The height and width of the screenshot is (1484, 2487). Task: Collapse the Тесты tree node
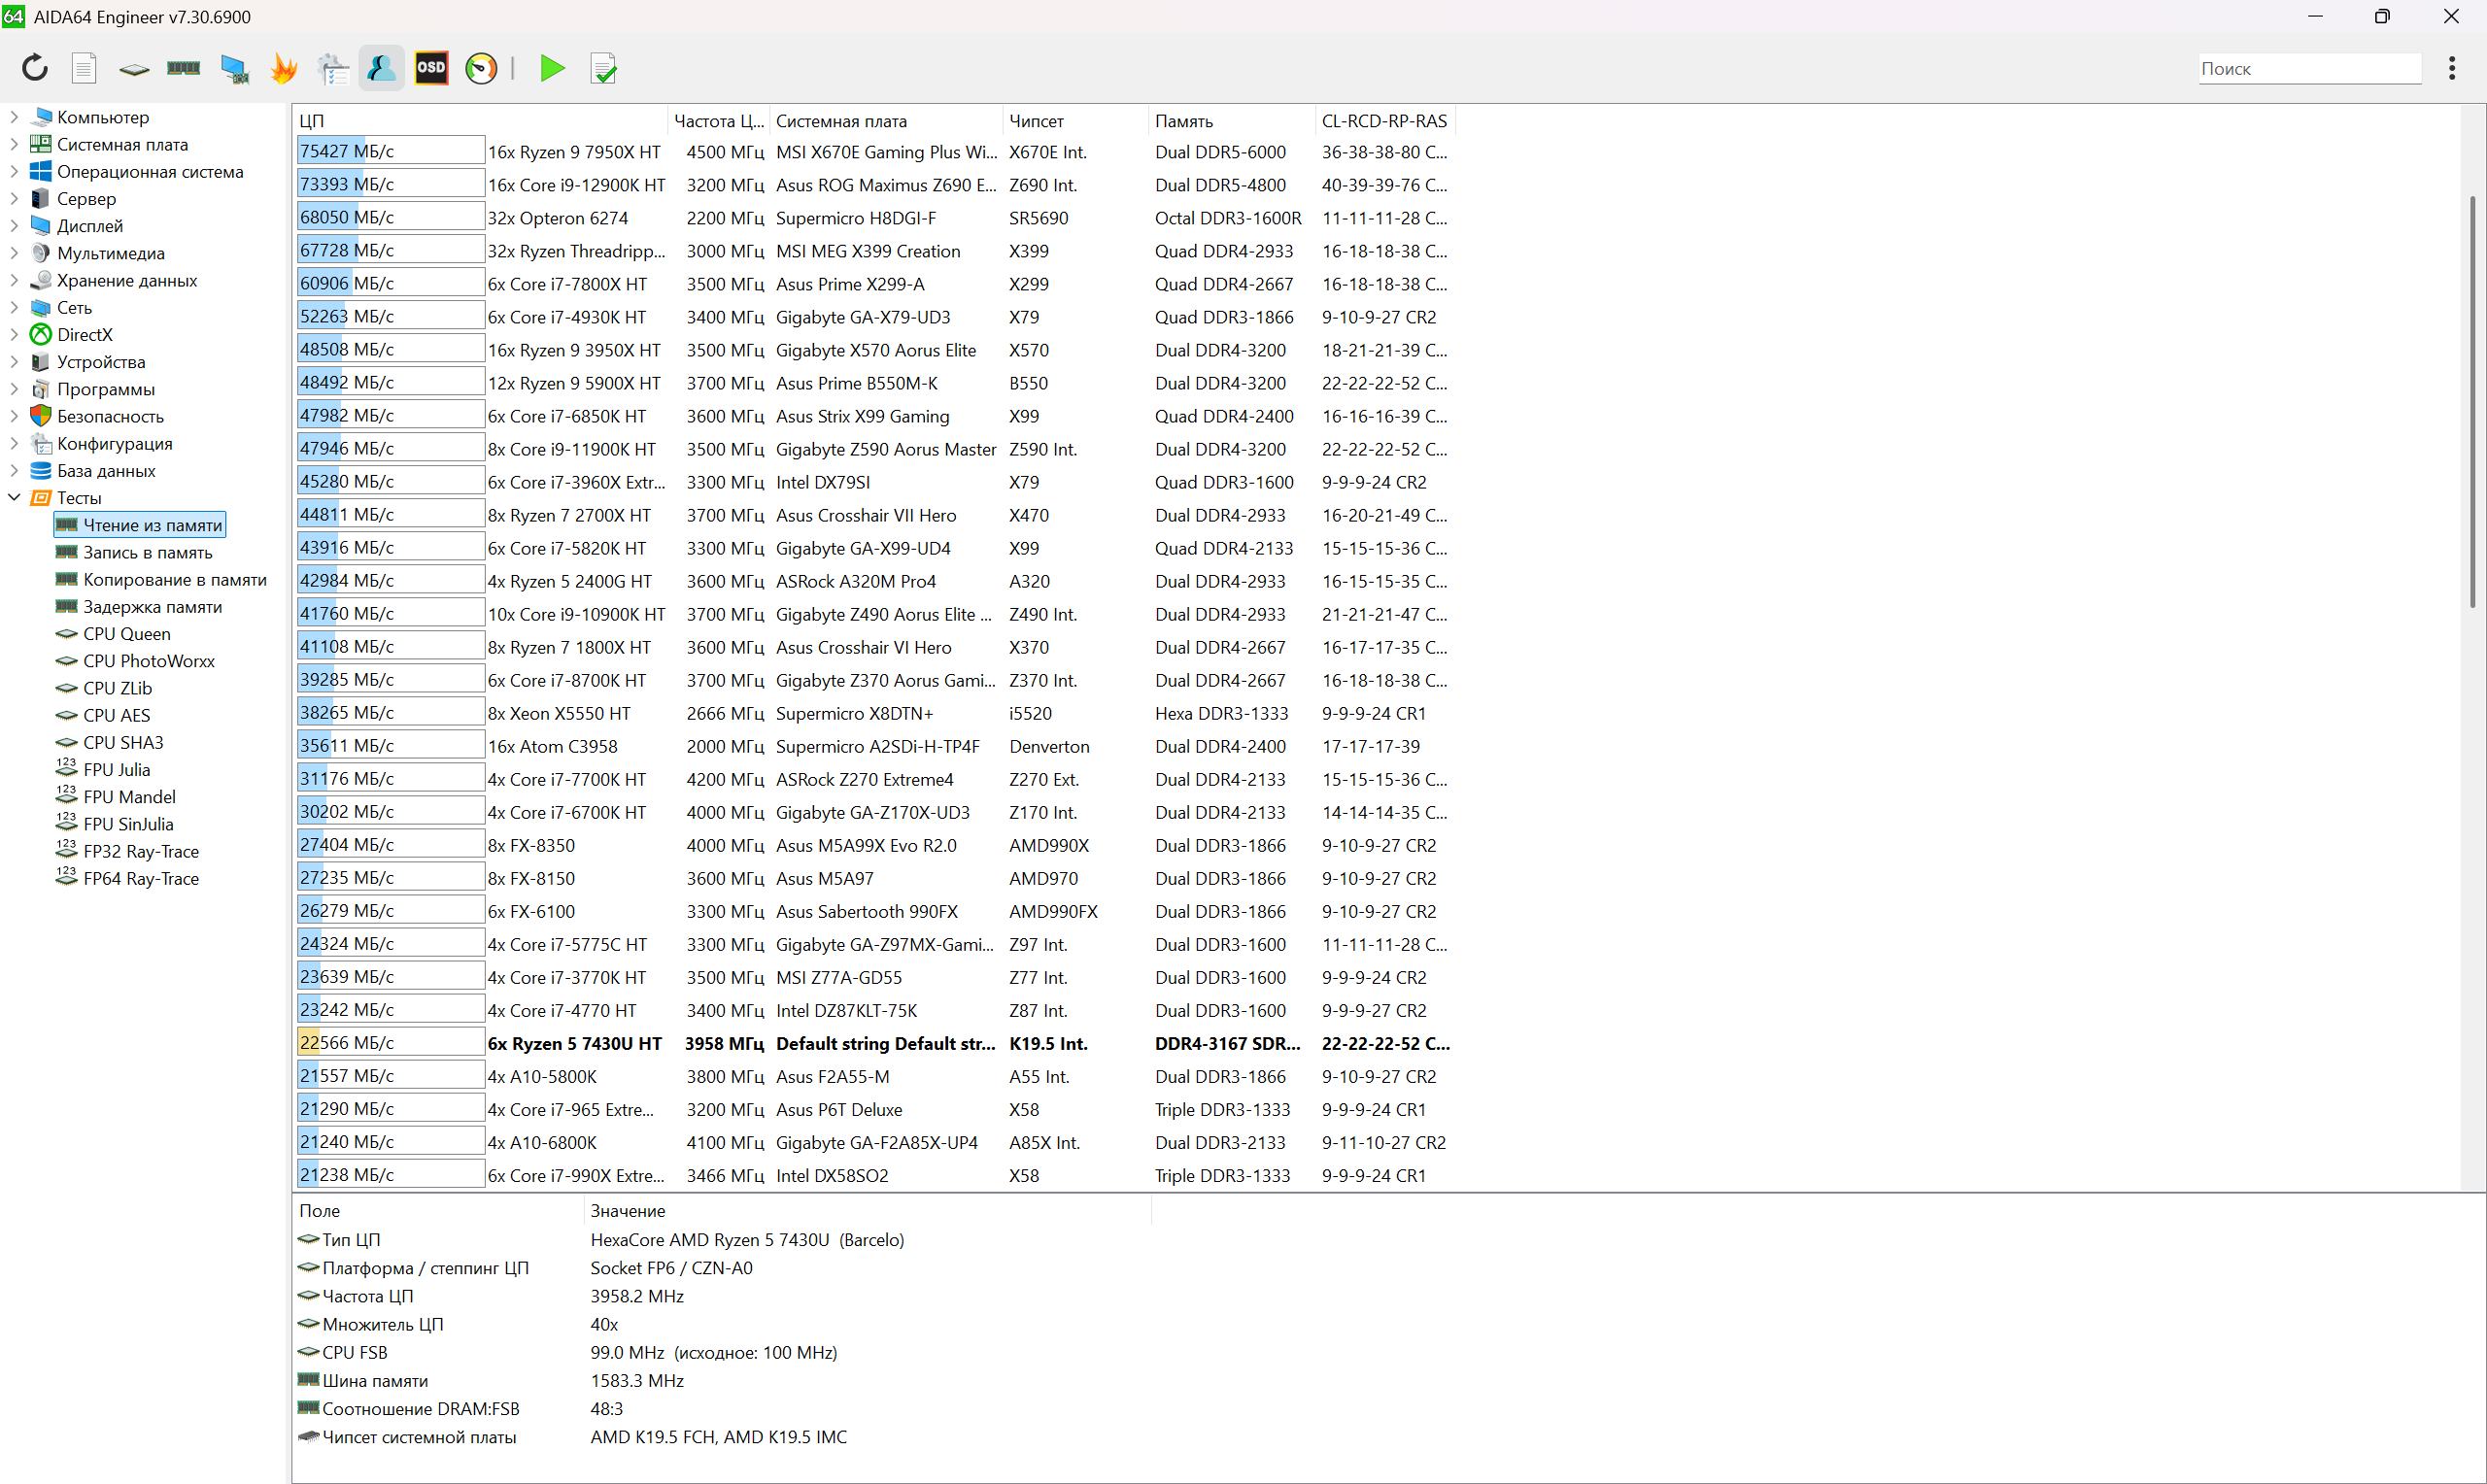coord(14,497)
